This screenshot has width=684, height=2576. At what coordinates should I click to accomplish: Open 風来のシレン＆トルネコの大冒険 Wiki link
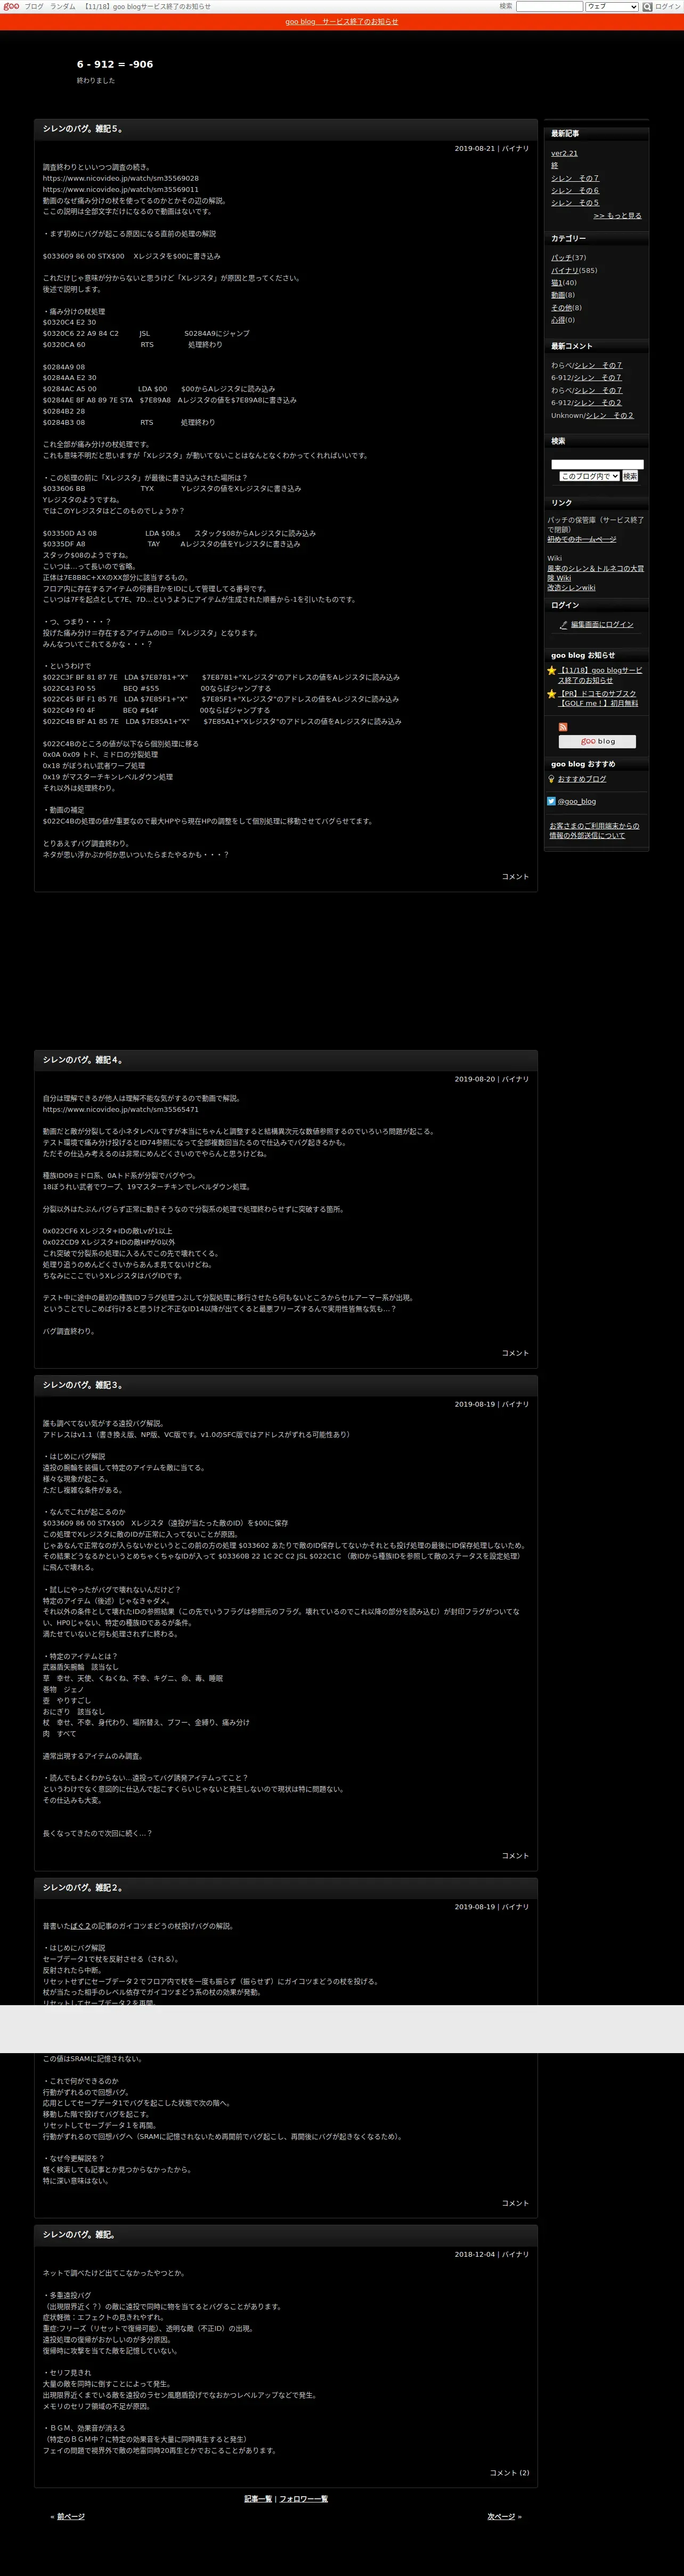[595, 573]
